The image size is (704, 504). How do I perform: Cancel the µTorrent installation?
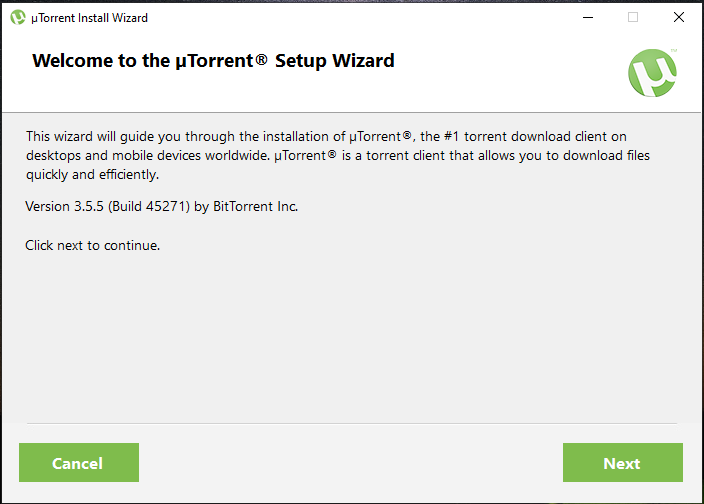79,462
